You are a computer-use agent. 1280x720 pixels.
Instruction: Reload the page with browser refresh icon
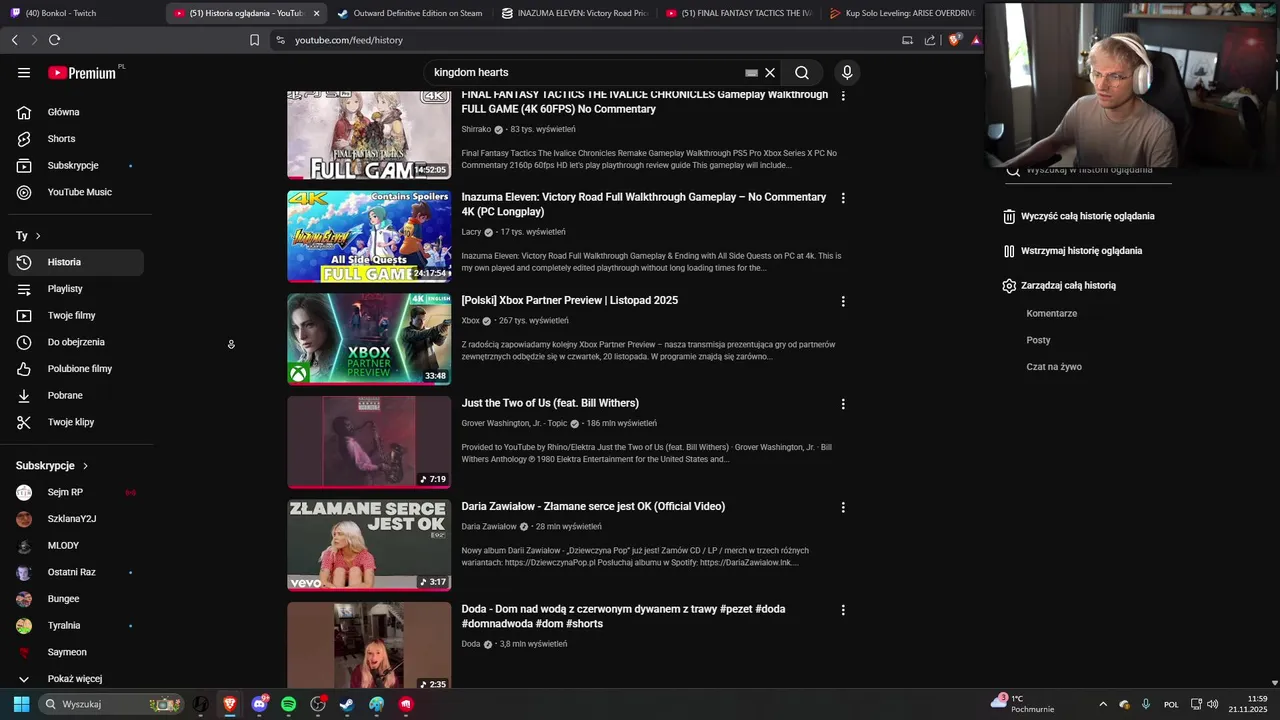coord(54,40)
